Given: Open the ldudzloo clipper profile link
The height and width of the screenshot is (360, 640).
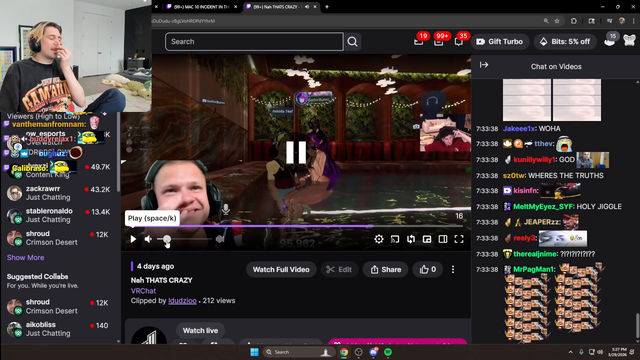Looking at the screenshot, I should click(182, 301).
